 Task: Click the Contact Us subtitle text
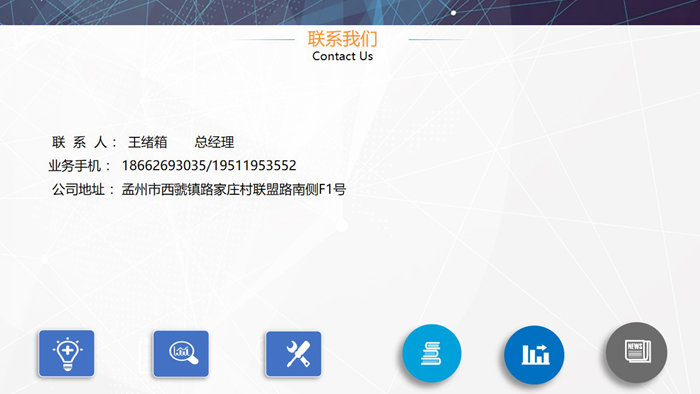(342, 56)
